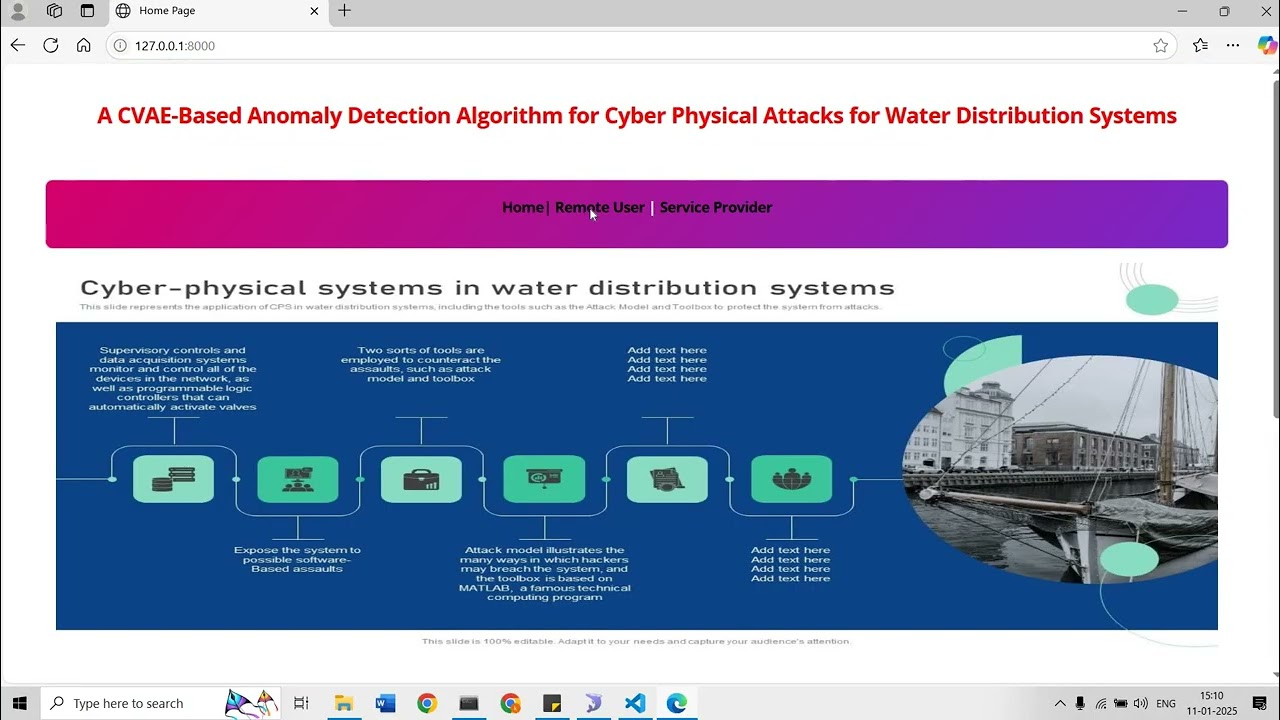Click 'This slide is 100% editable' caption
This screenshot has width=1280, height=720.
pyautogui.click(x=636, y=641)
